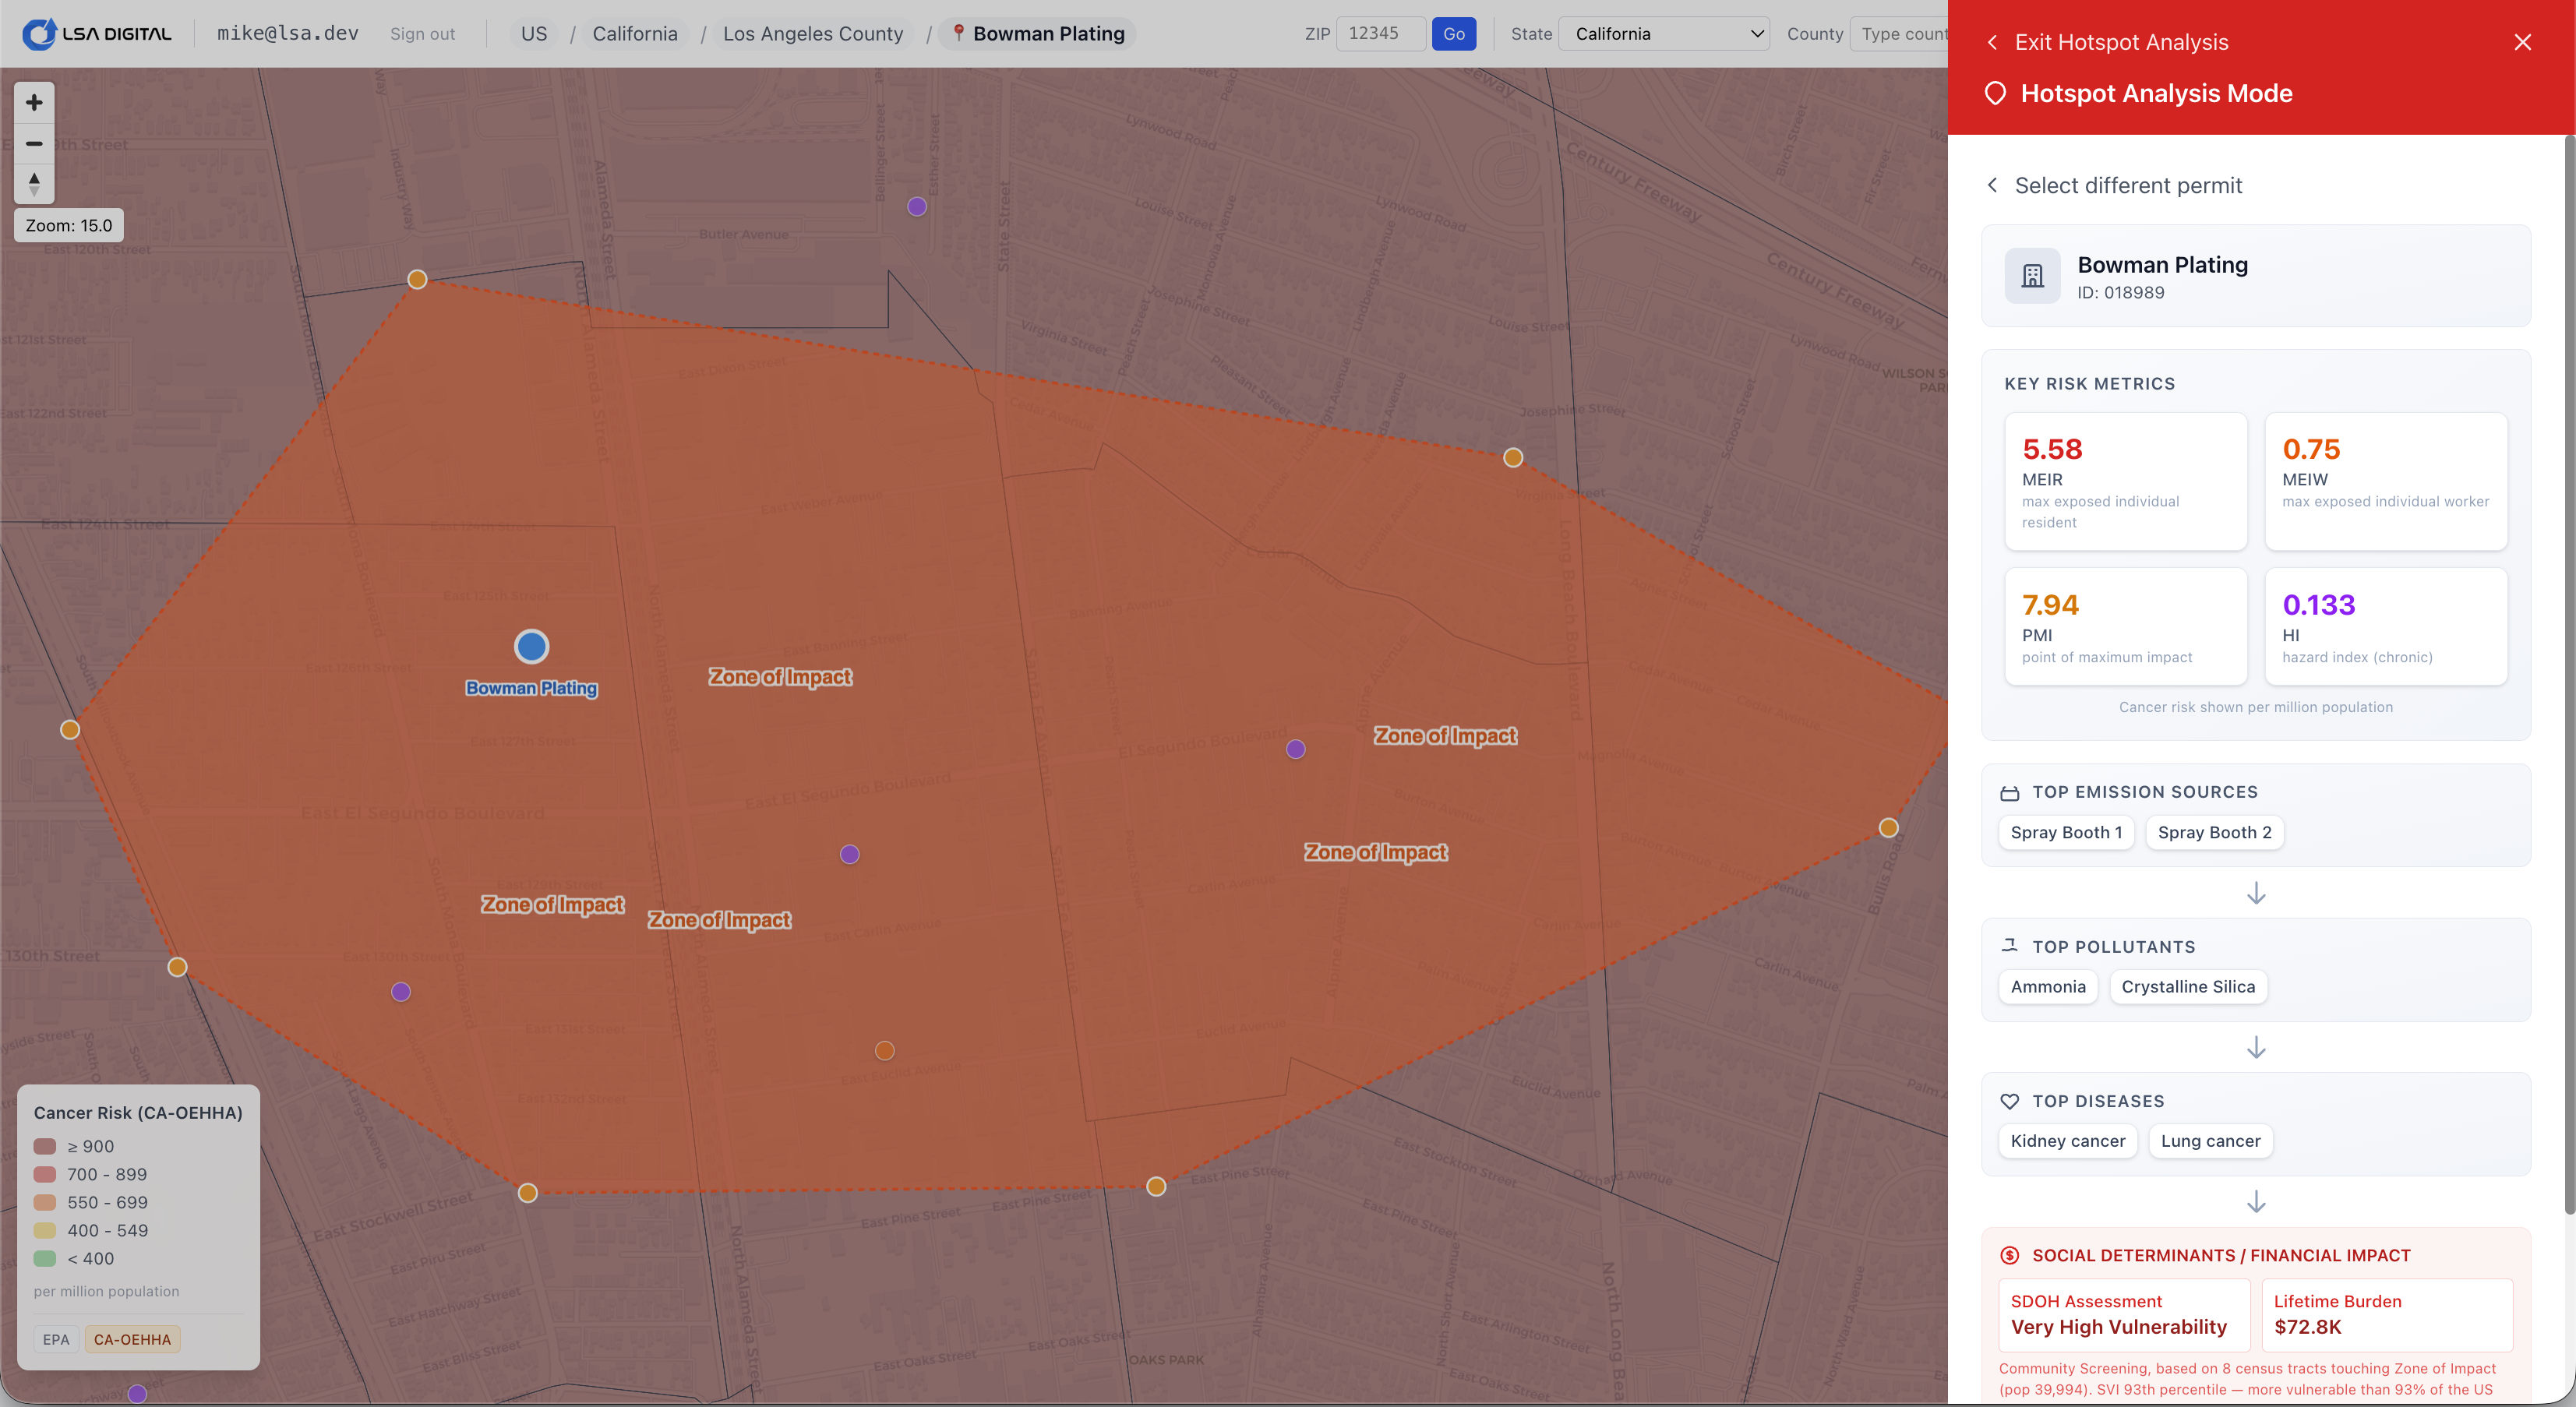Click the orange marker near East Euclid Avenue

coord(885,1050)
